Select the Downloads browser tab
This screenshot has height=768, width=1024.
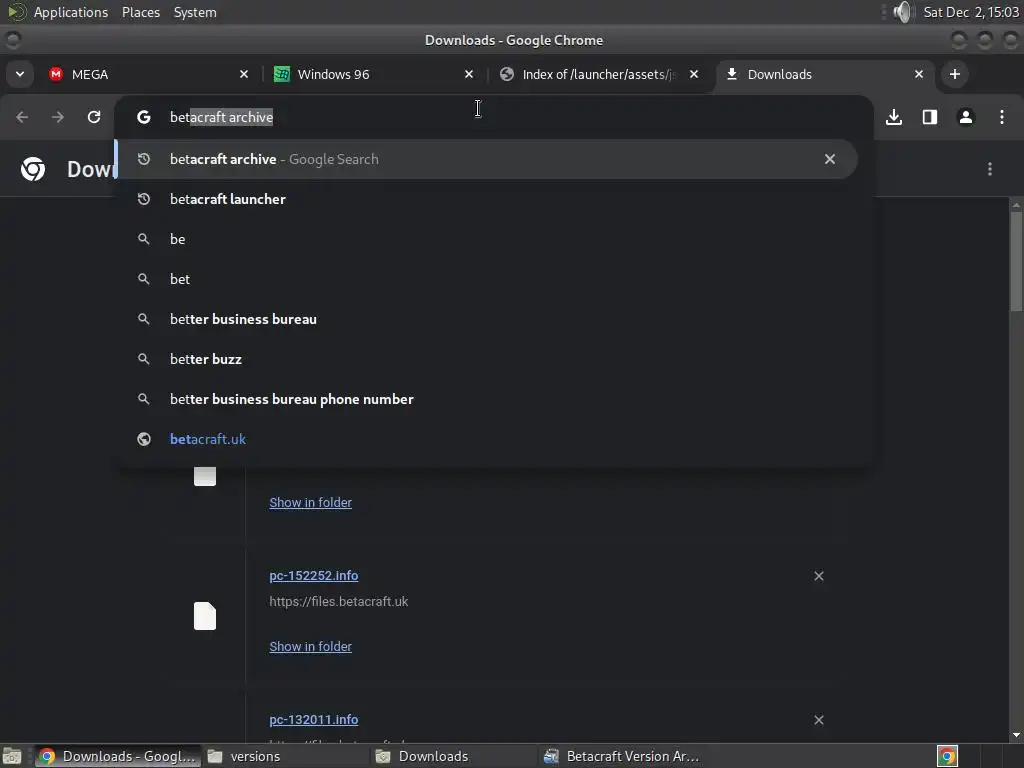click(824, 74)
